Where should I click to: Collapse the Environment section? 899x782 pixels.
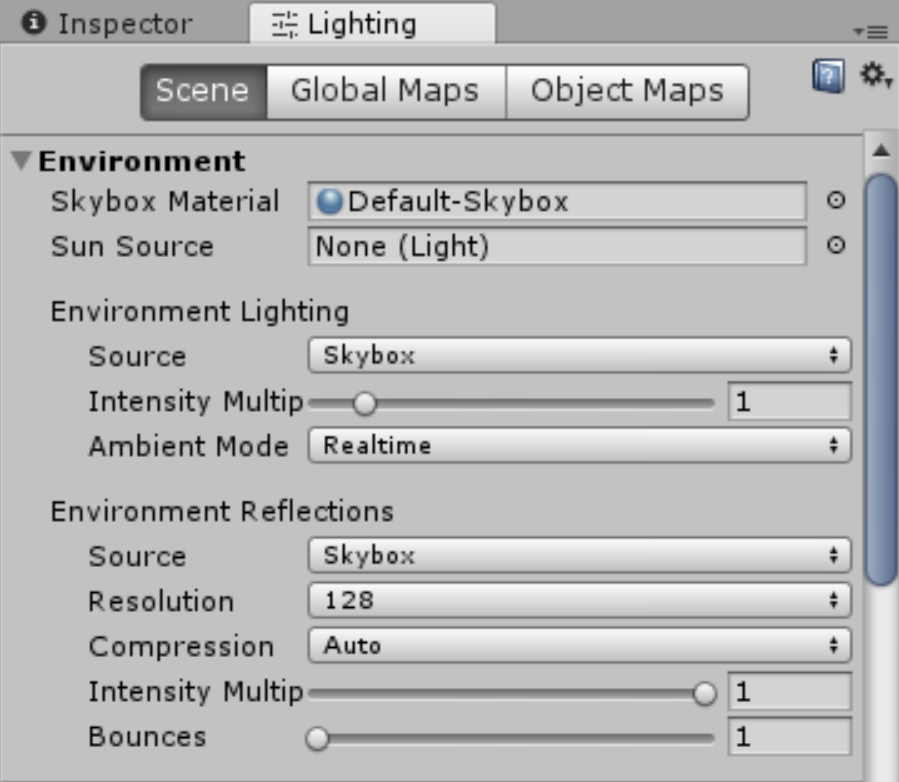[x=21, y=161]
